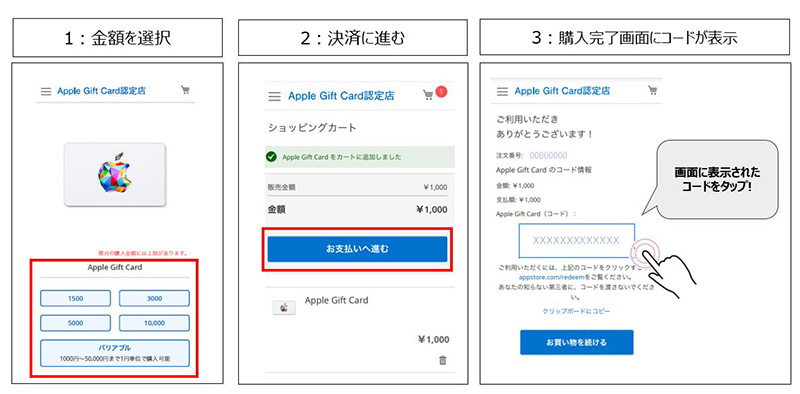Click クリップボードにコピー link

click(x=576, y=311)
